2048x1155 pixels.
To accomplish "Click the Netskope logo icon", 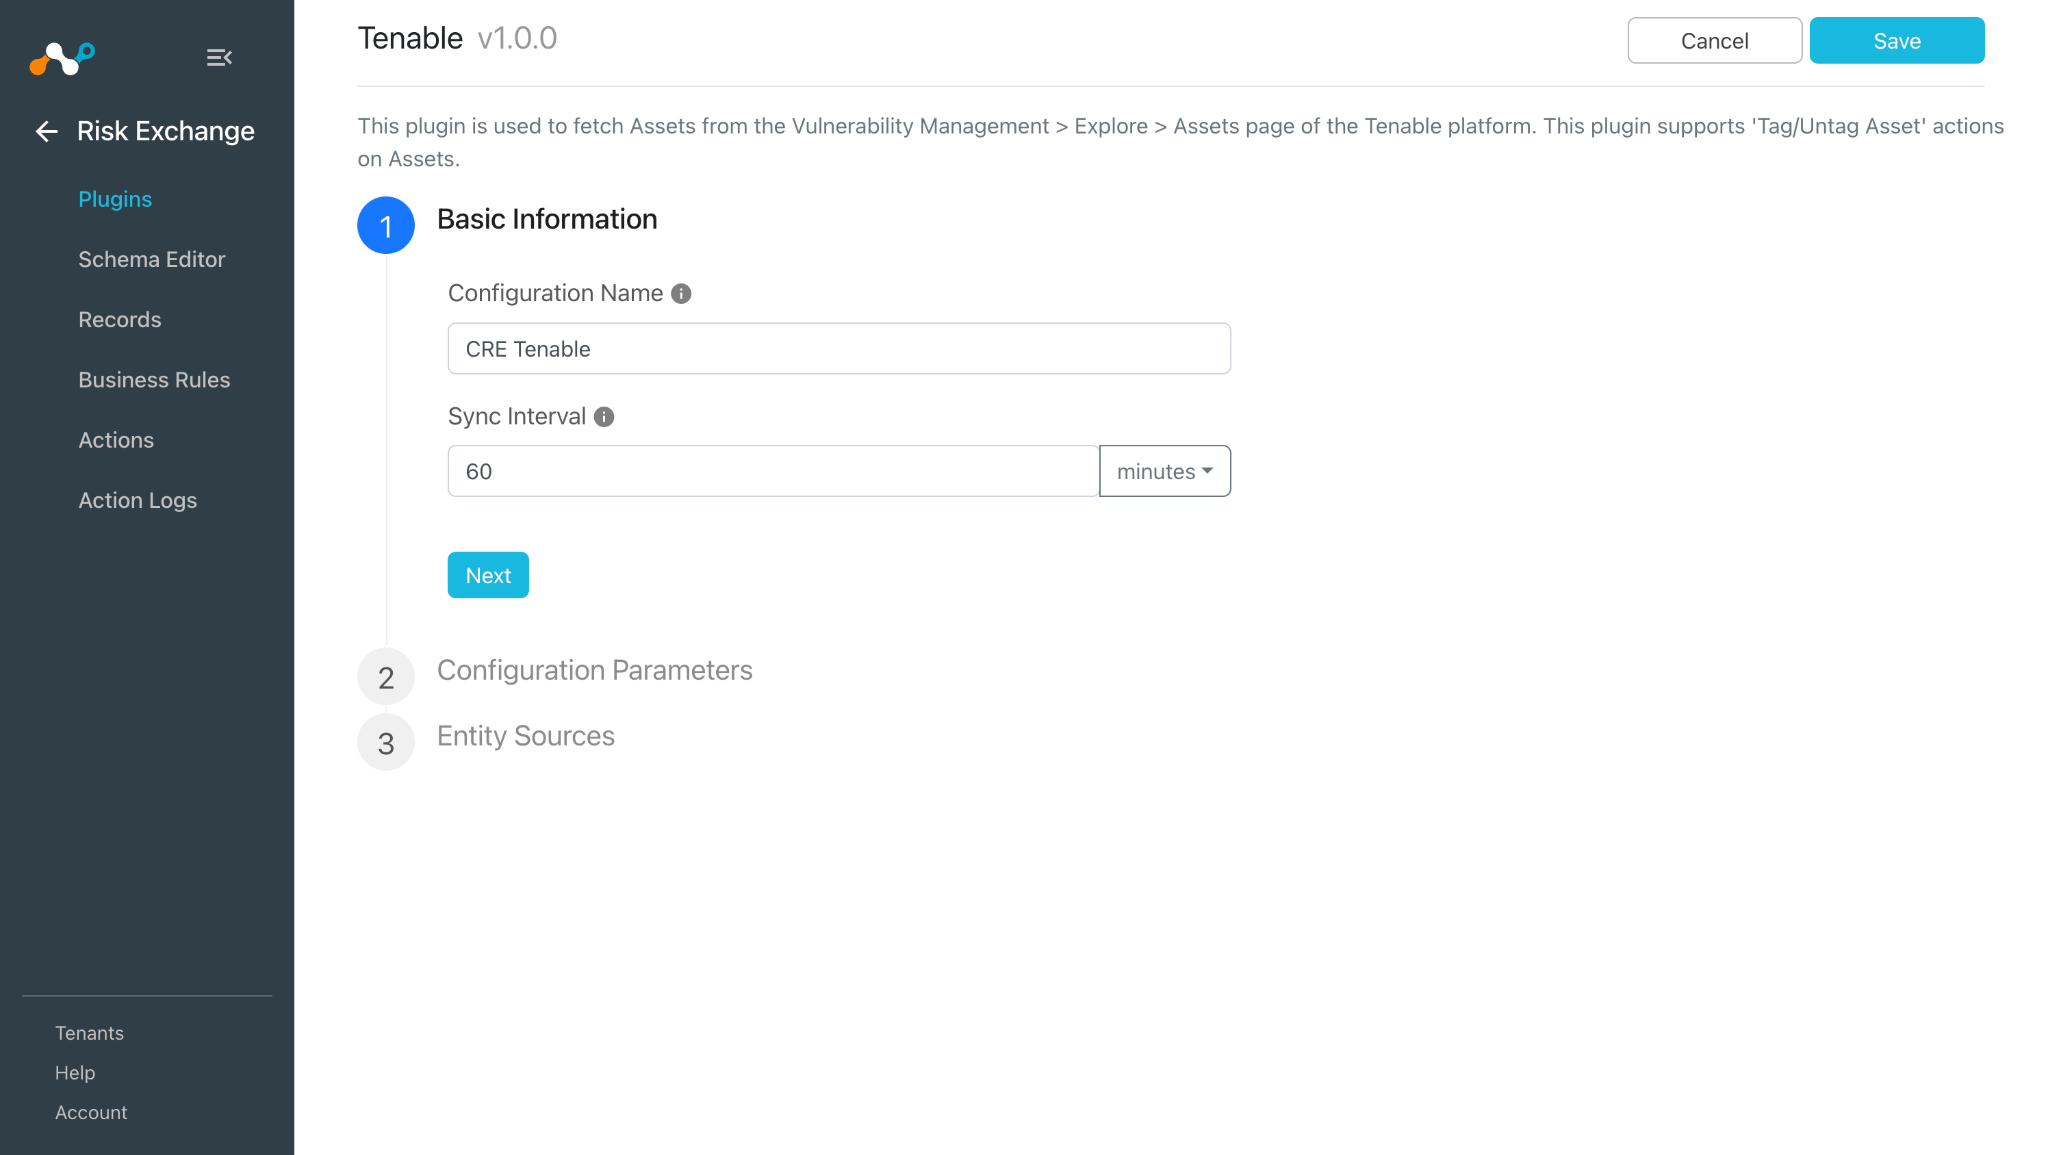I will 62,58.
